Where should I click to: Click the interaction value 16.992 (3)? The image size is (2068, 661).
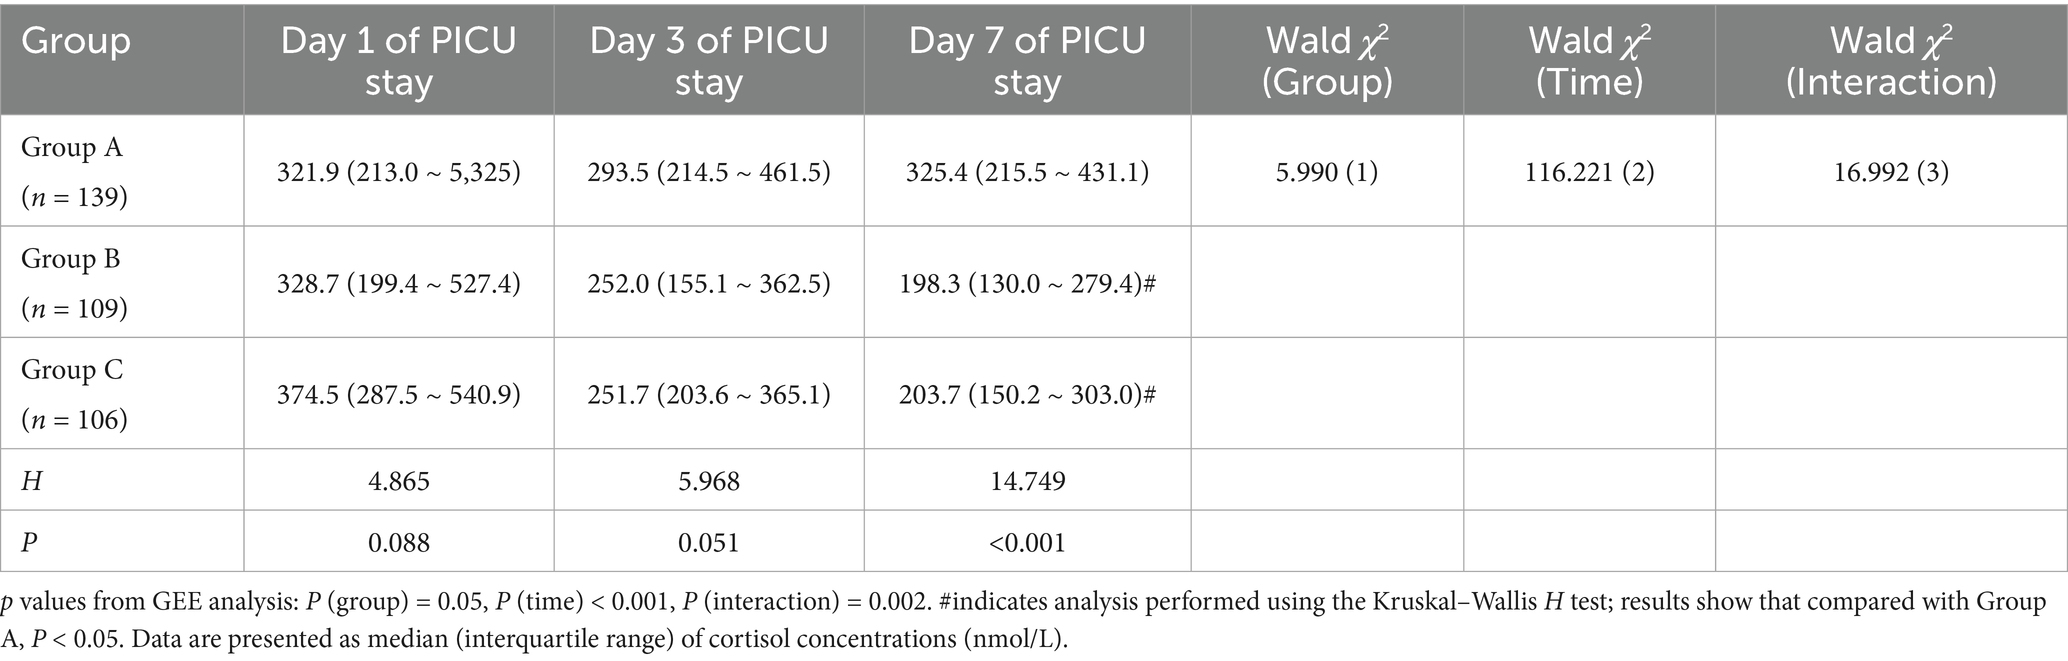[1891, 172]
